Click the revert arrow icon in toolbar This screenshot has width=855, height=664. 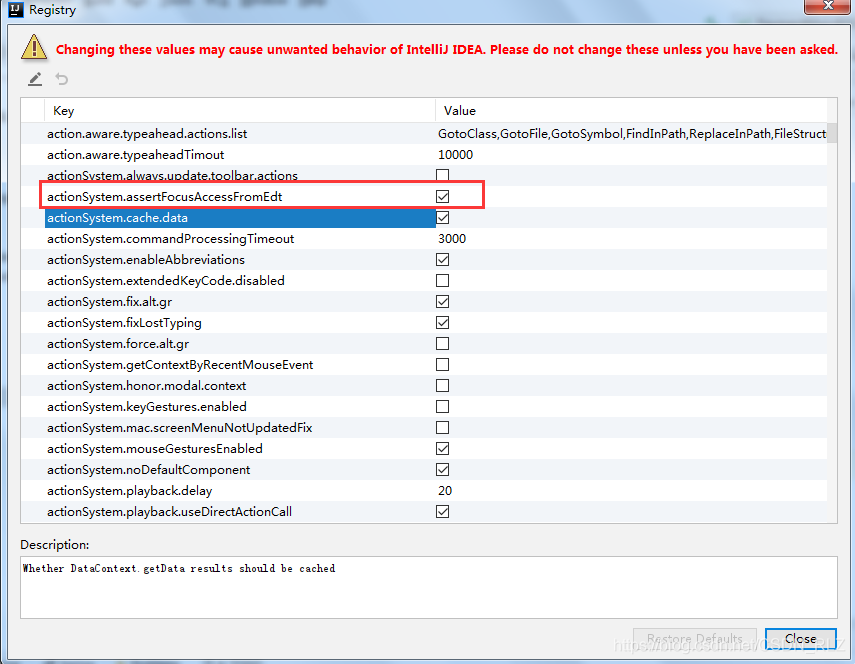[x=60, y=78]
